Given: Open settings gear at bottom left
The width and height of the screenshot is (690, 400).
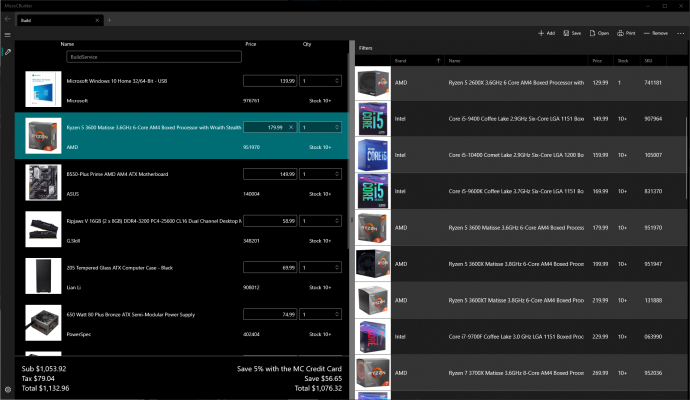Looking at the screenshot, I should (7, 389).
